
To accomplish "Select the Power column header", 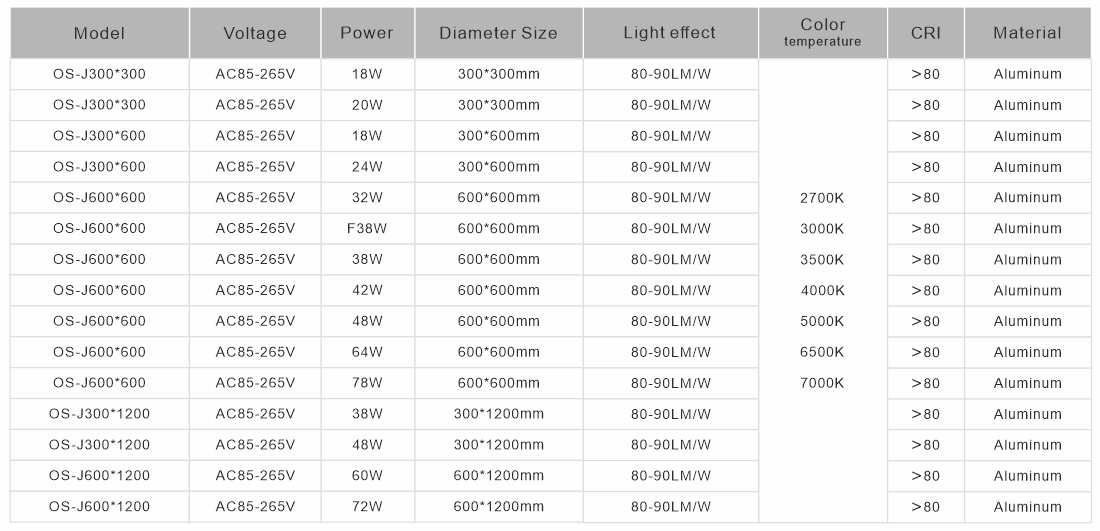I will (367, 33).
